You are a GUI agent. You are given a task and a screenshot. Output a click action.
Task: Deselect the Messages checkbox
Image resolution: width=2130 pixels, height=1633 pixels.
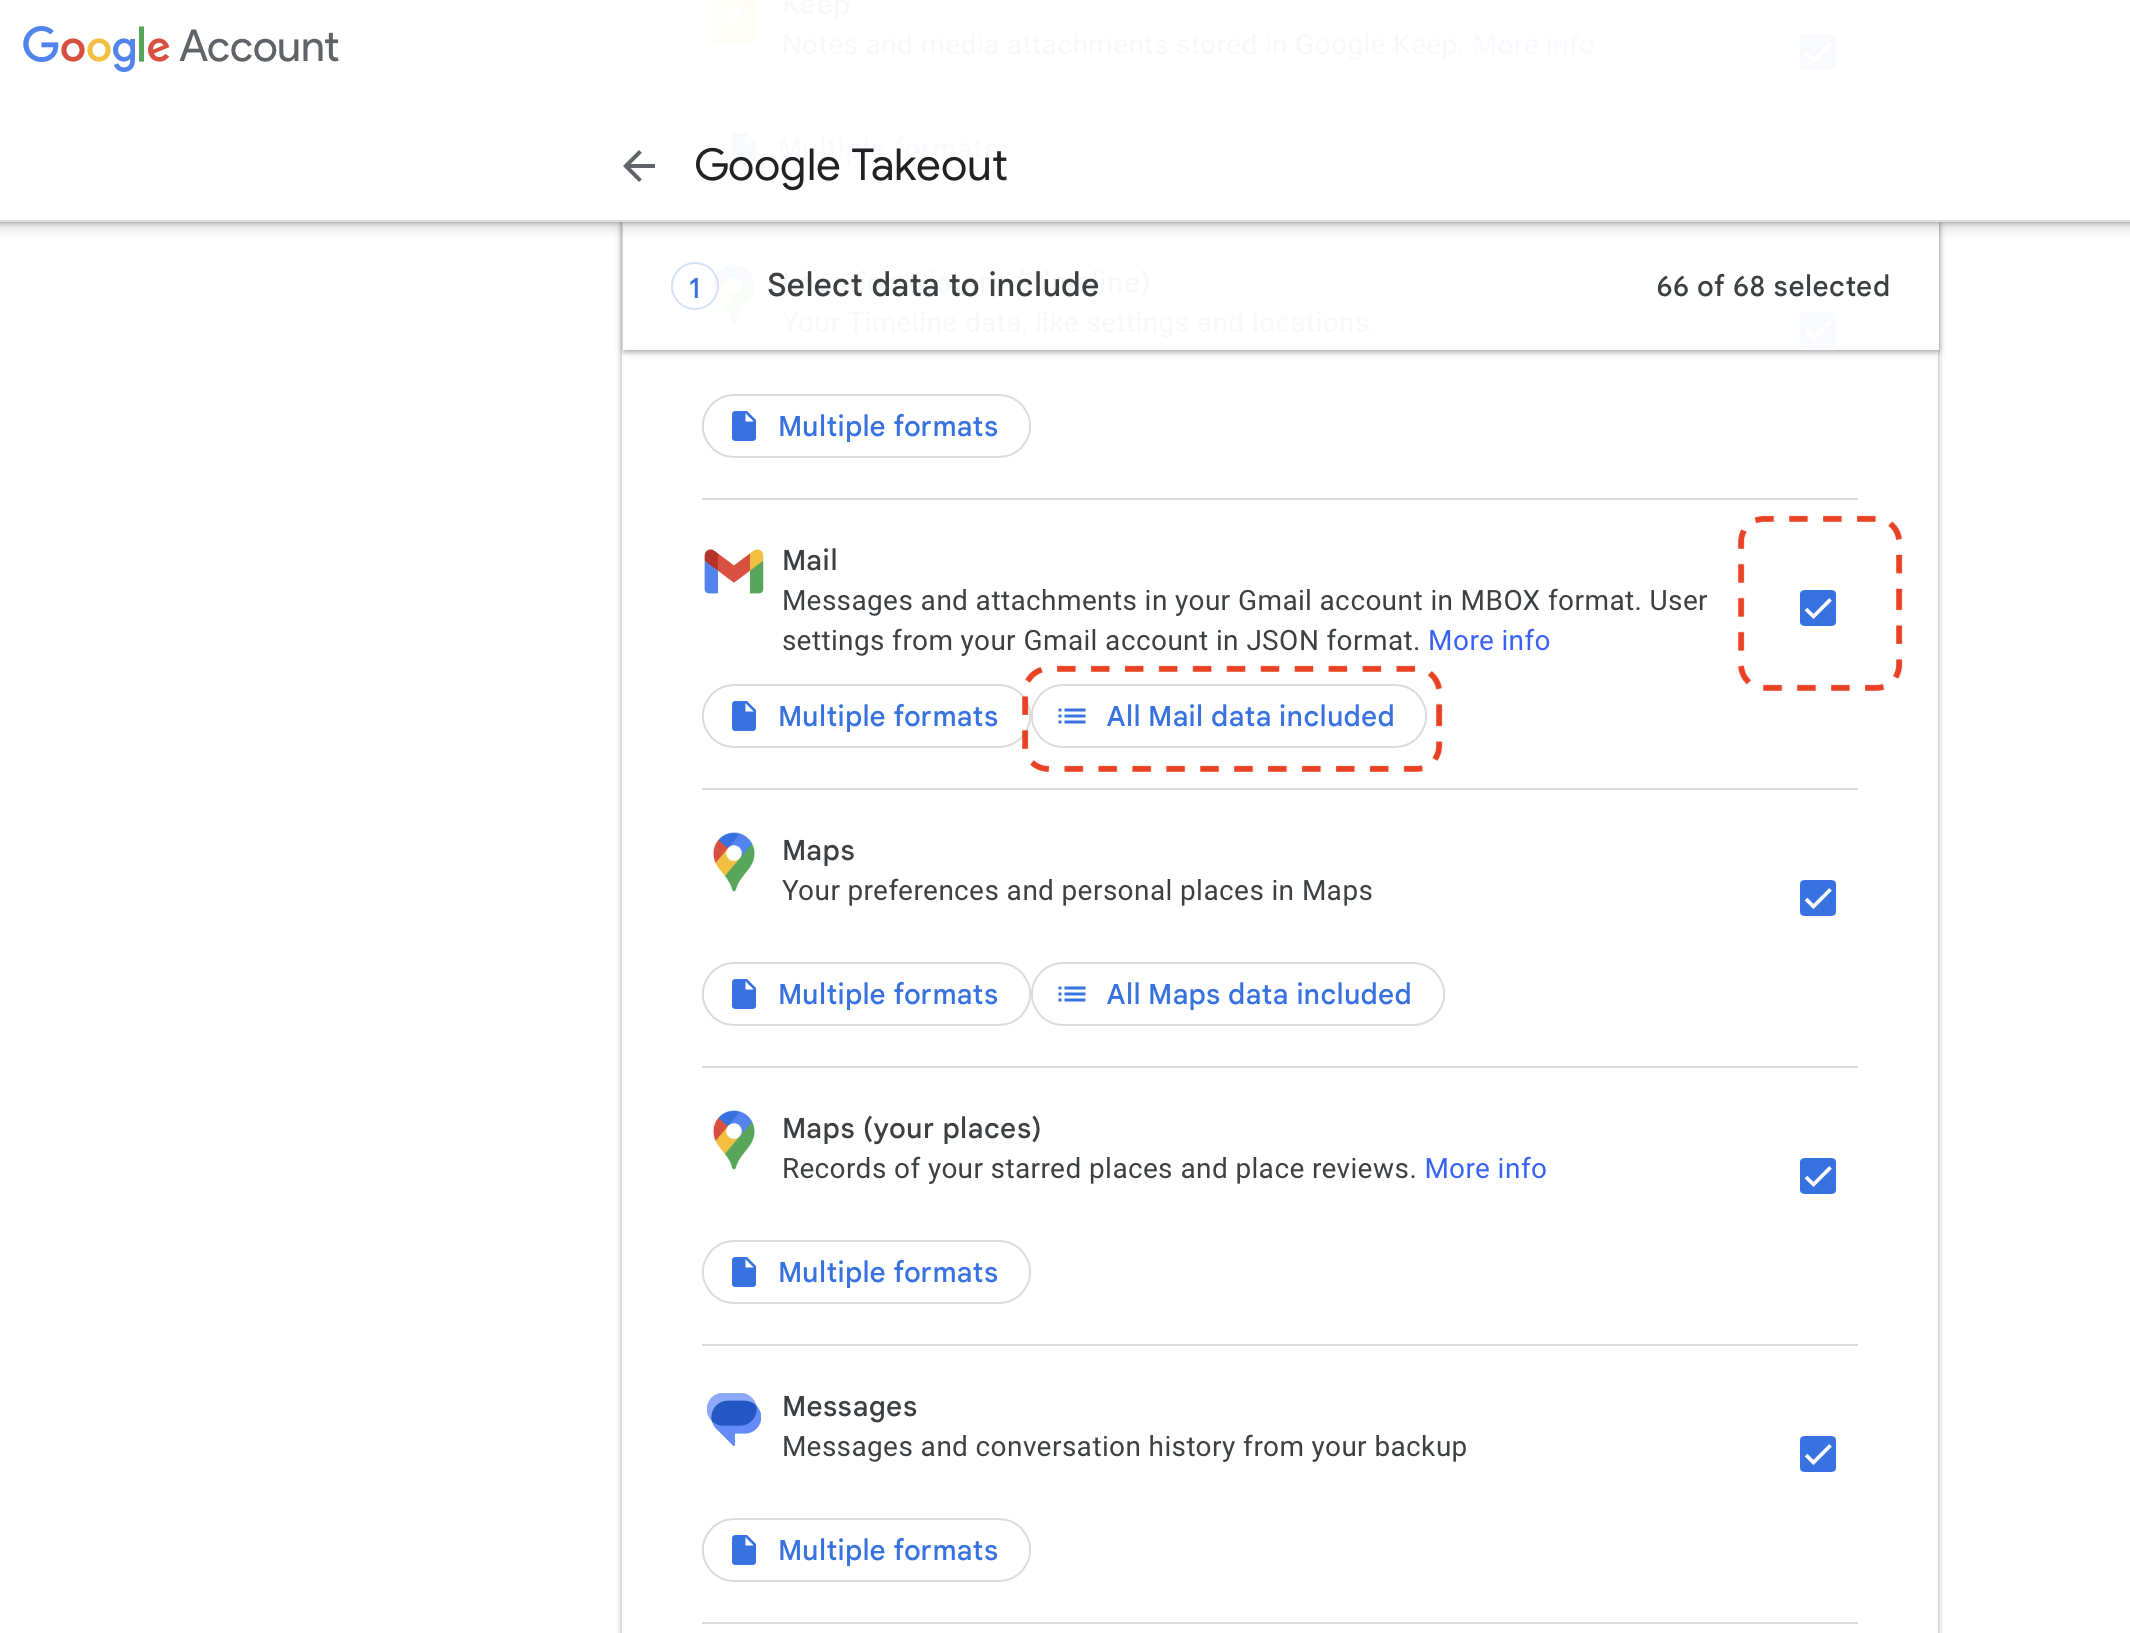1817,1454
